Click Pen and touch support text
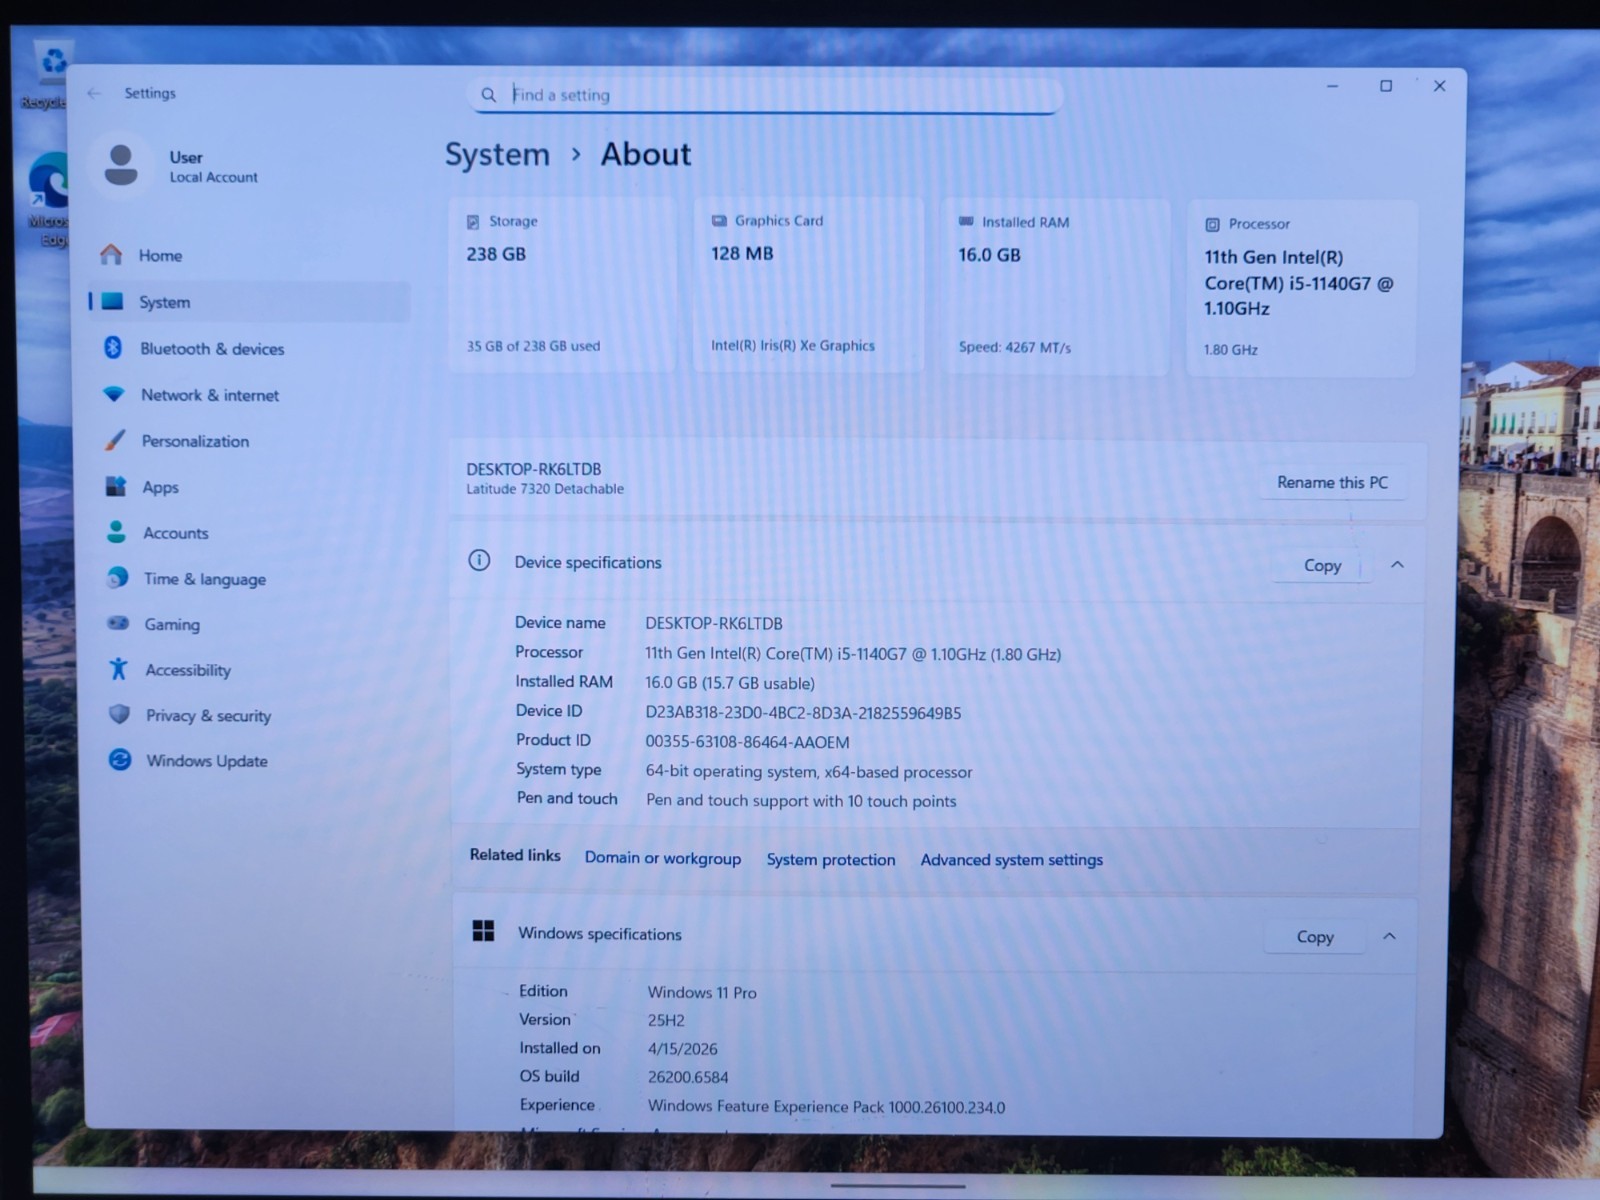This screenshot has width=1600, height=1200. coord(801,801)
